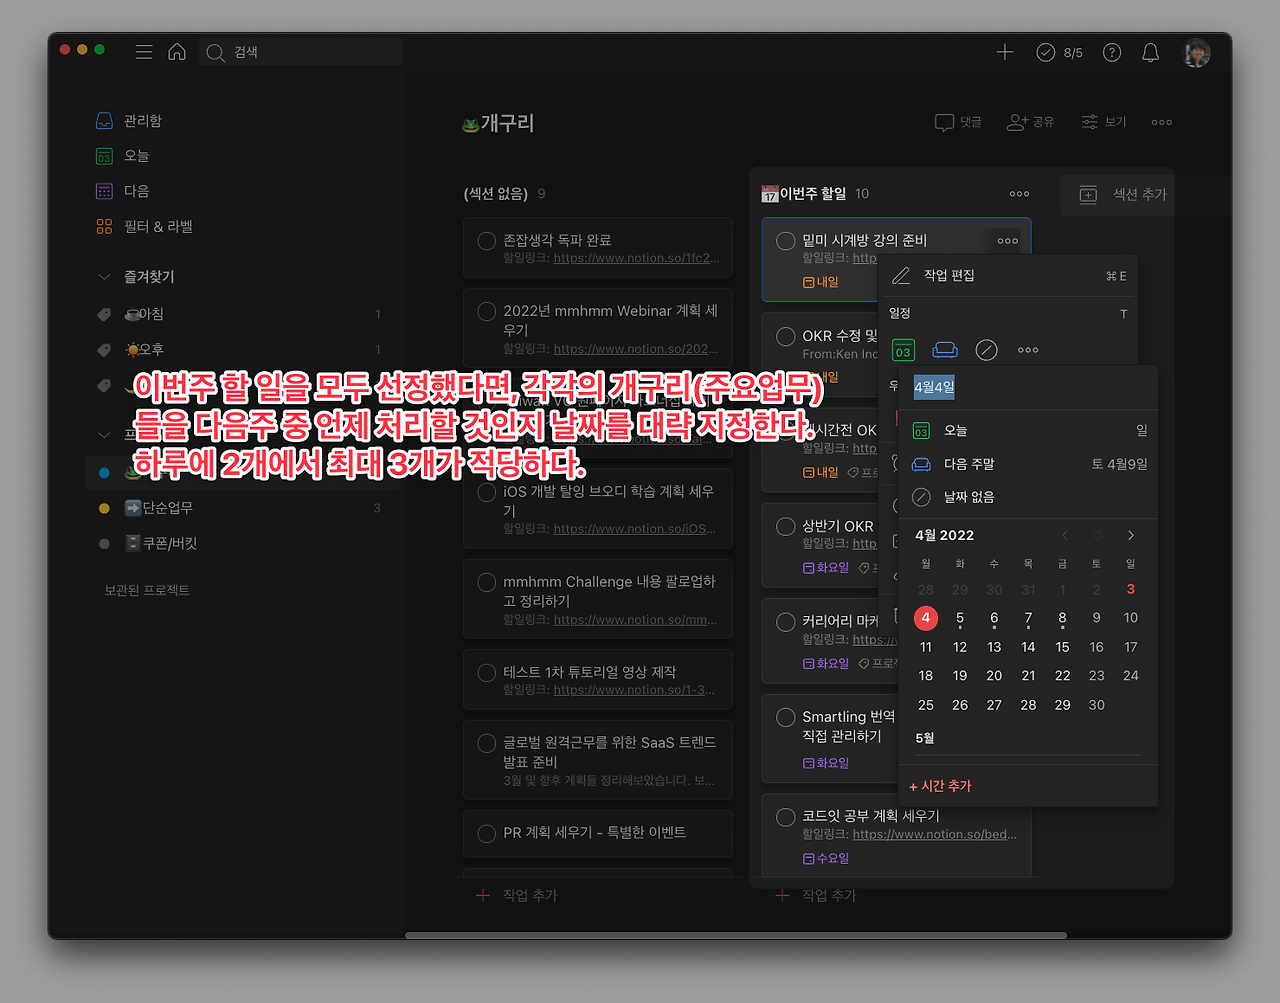Go to the home view icon

click(177, 52)
